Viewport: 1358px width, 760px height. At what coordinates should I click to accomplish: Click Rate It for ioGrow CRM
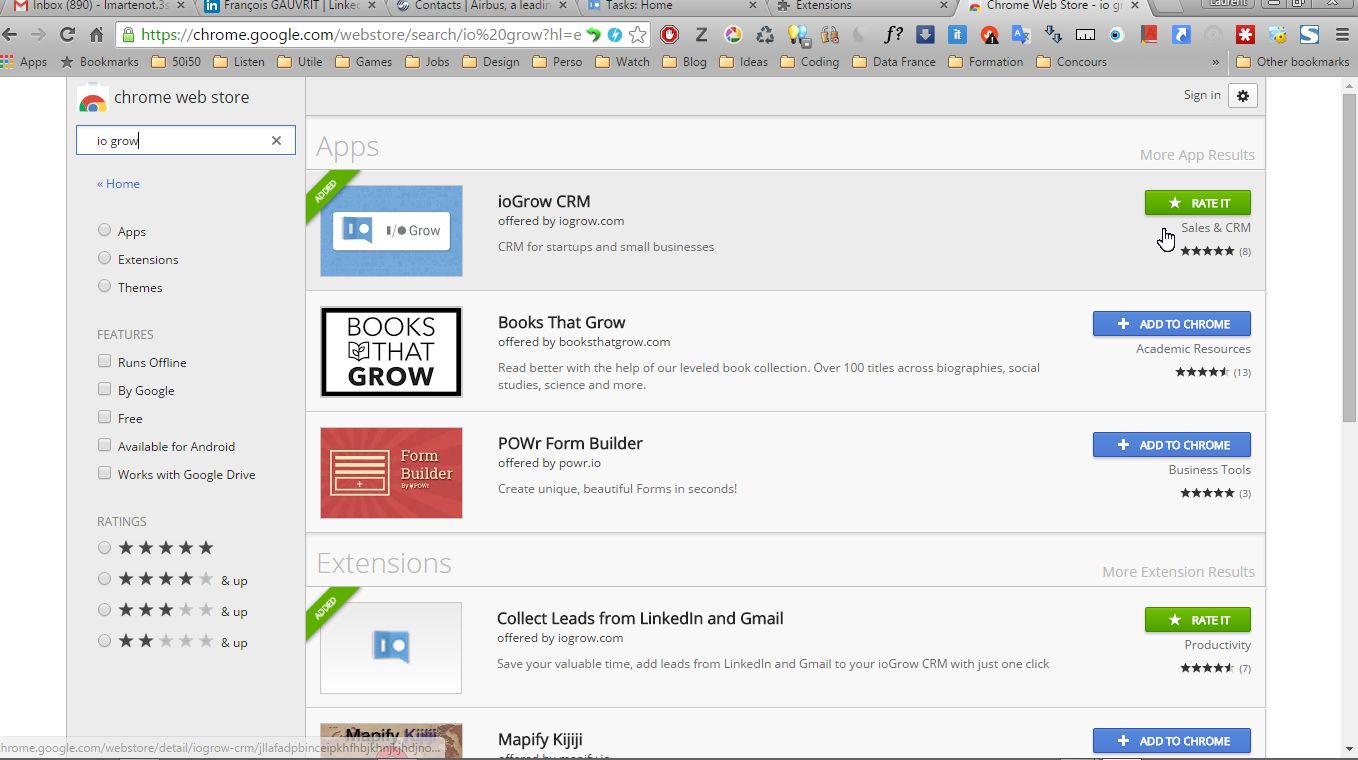click(1197, 203)
